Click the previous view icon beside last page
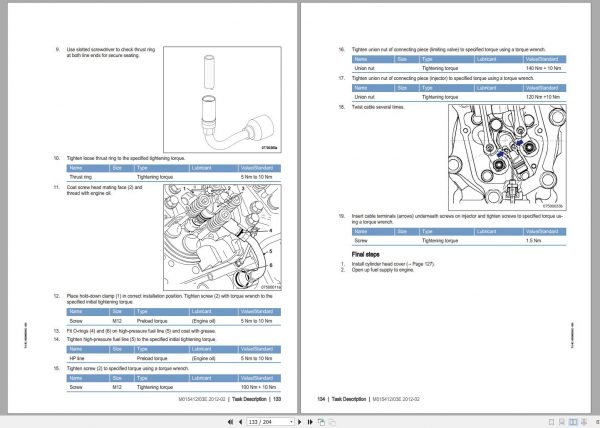Image resolution: width=600 pixels, height=428 pixels. [x=321, y=422]
